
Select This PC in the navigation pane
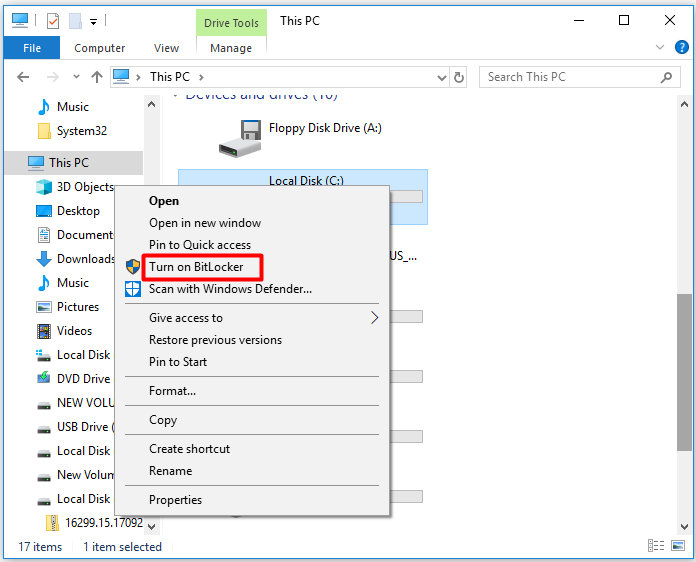point(74,163)
